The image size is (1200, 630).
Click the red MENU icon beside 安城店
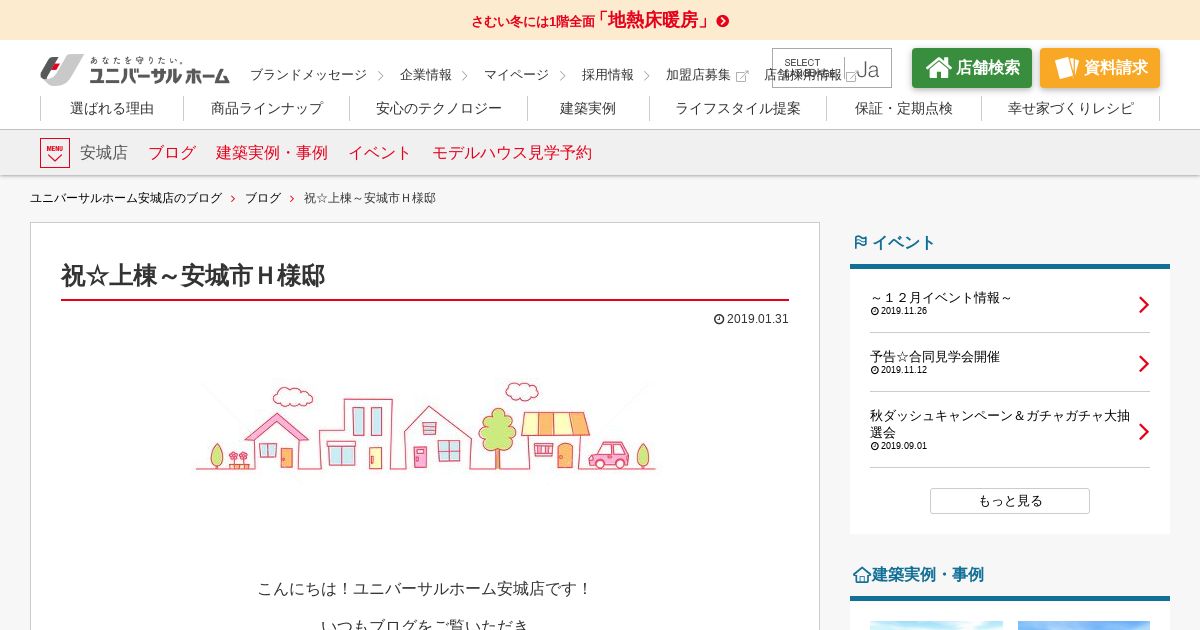point(55,153)
